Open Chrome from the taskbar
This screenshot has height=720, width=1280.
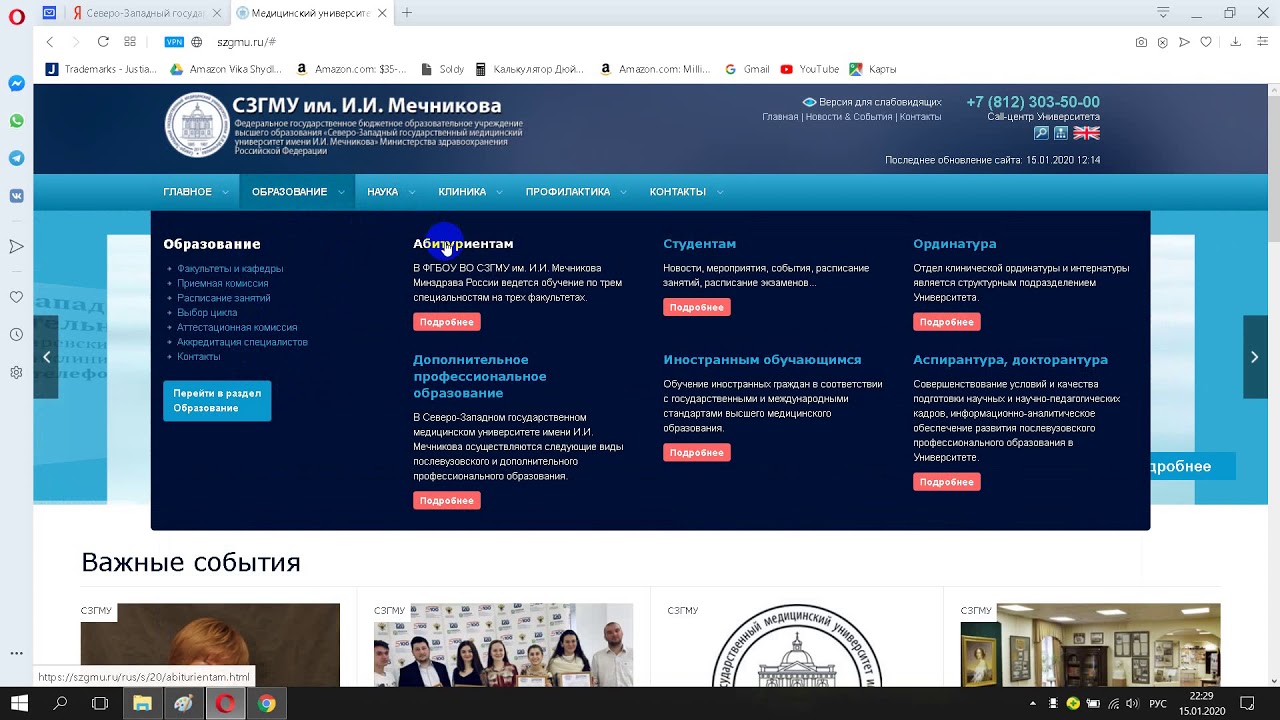[x=266, y=703]
